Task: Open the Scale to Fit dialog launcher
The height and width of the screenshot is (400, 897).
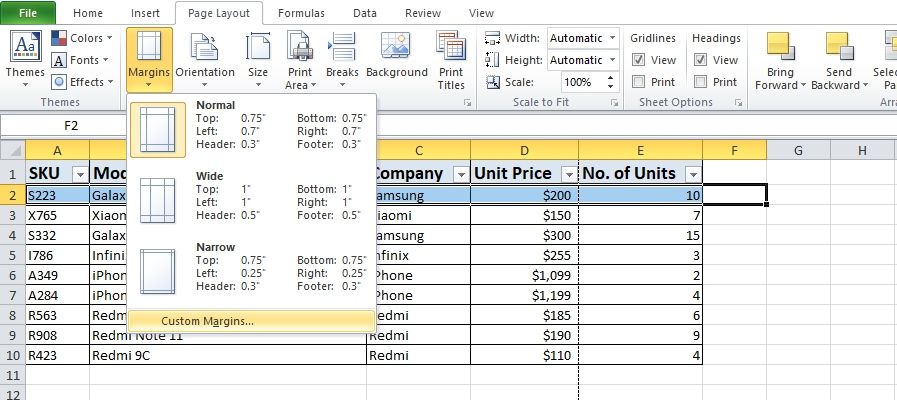Action: [x=614, y=103]
